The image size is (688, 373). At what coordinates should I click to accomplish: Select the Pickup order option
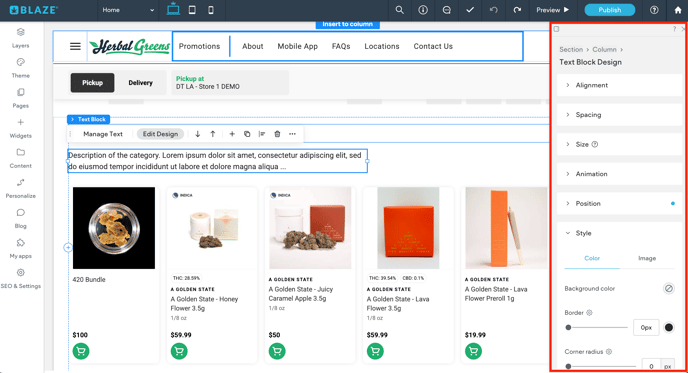pyautogui.click(x=92, y=82)
